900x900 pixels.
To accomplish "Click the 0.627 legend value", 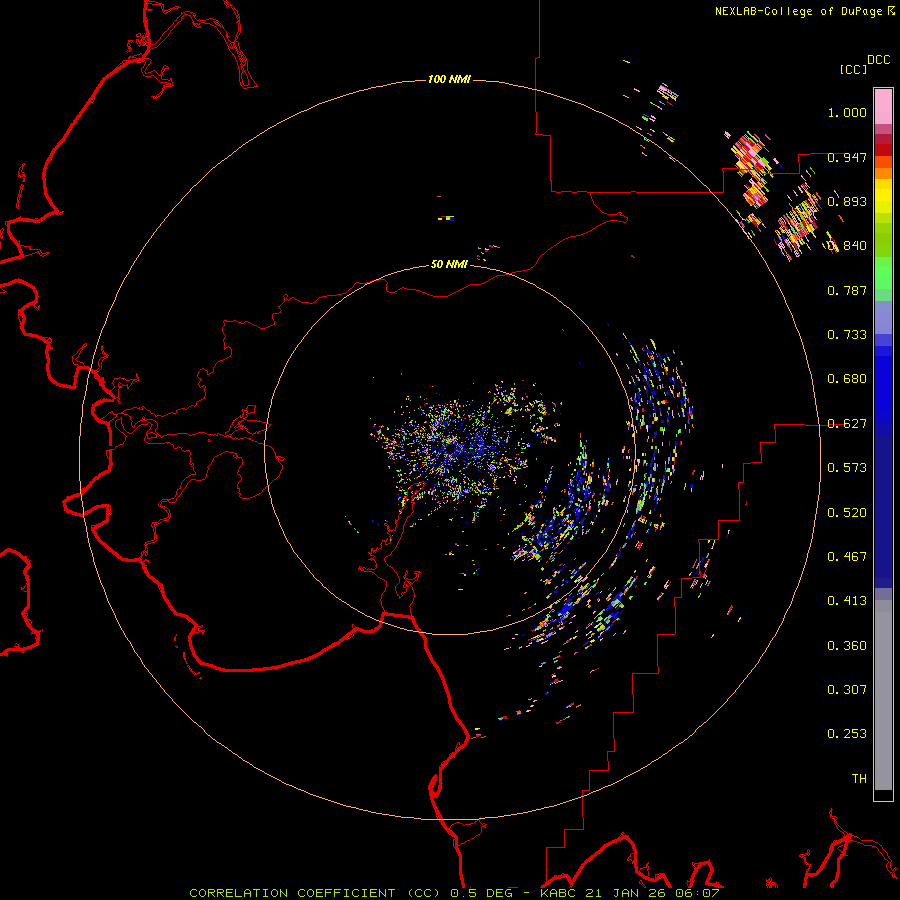I will pyautogui.click(x=847, y=424).
